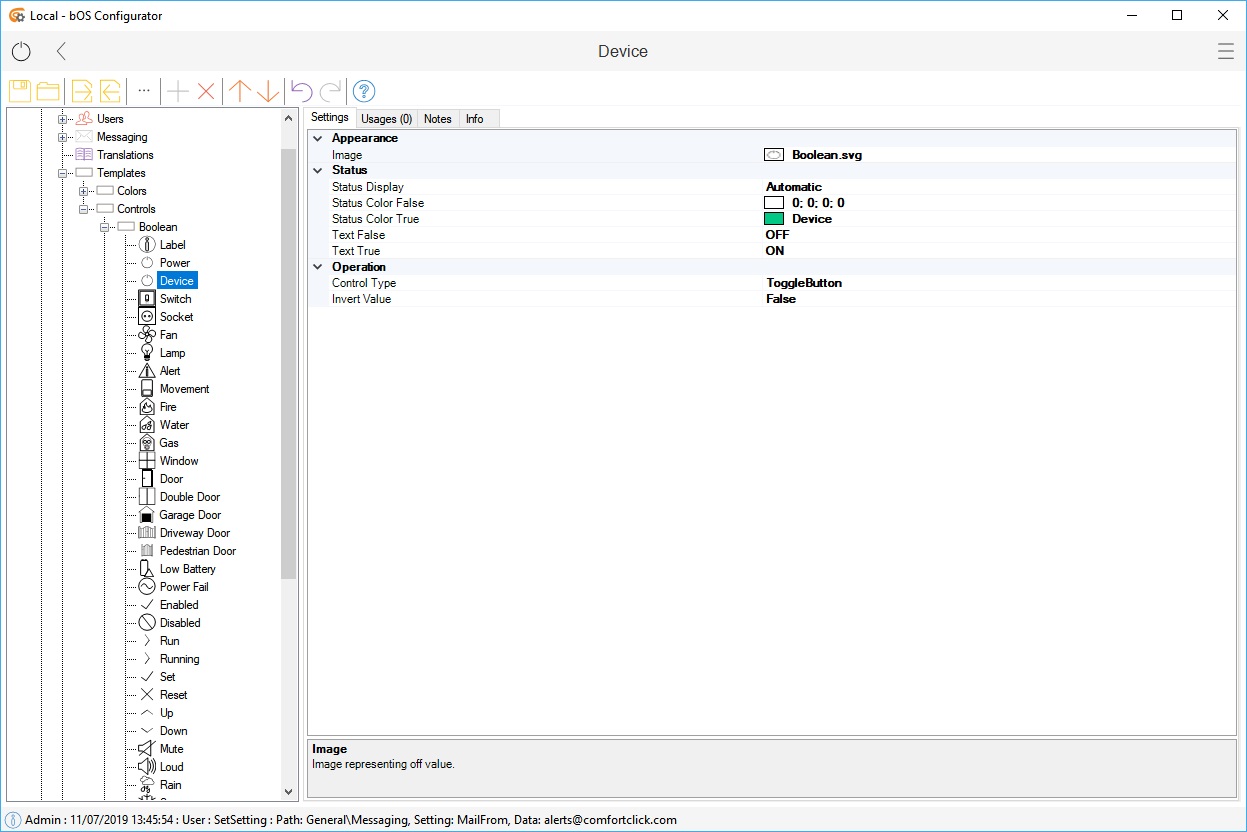Select the Socket template item
This screenshot has height=832, width=1247.
coord(176,317)
